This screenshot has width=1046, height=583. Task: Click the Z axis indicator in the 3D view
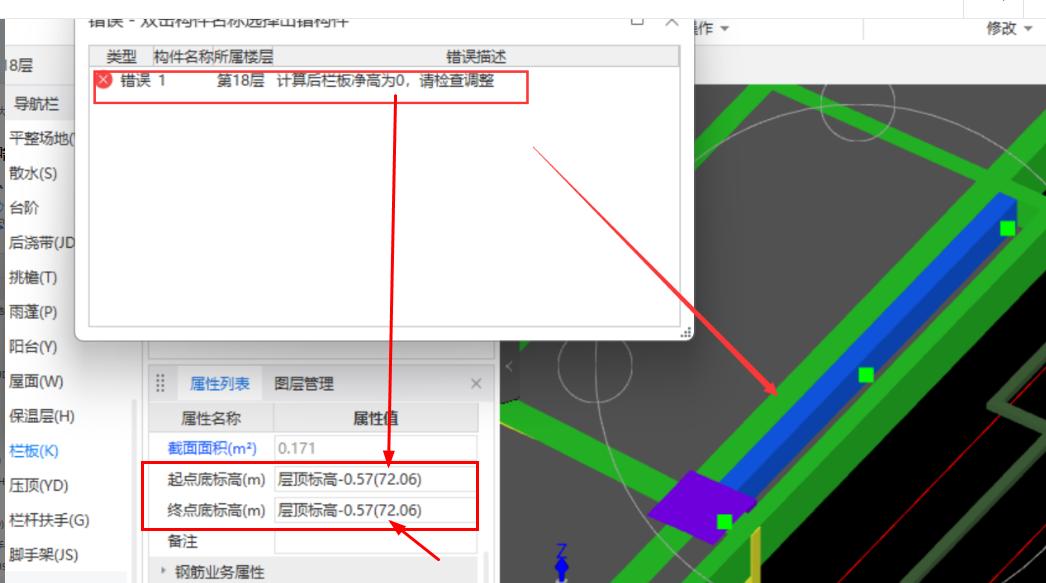point(562,562)
